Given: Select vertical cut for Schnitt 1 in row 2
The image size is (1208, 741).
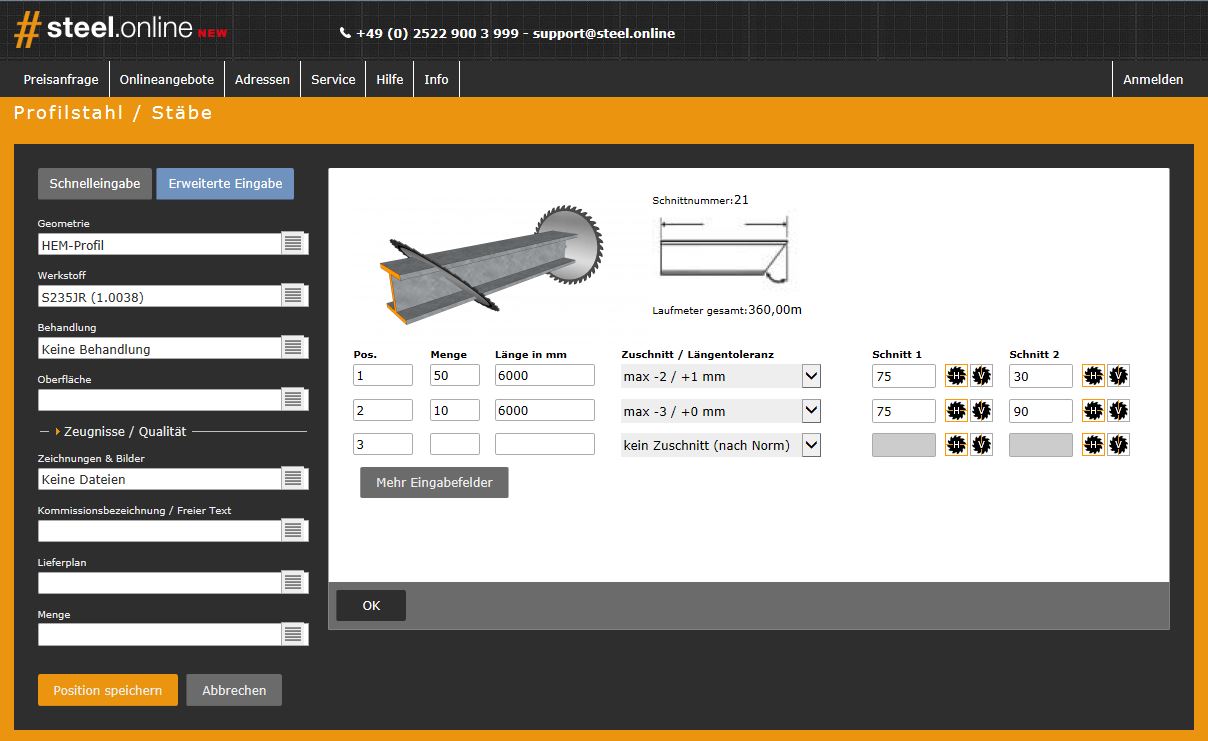Looking at the screenshot, I should (981, 411).
